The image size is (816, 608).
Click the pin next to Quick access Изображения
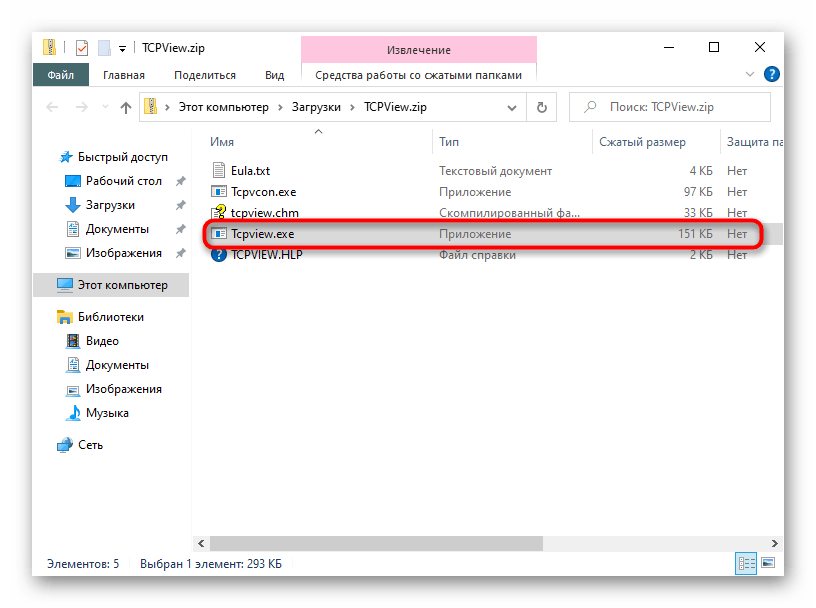180,253
